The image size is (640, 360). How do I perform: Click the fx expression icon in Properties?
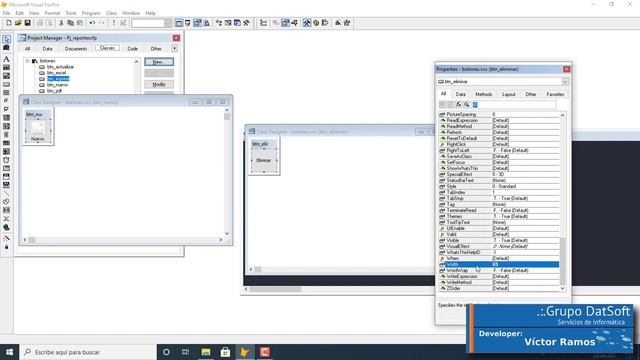(458, 105)
